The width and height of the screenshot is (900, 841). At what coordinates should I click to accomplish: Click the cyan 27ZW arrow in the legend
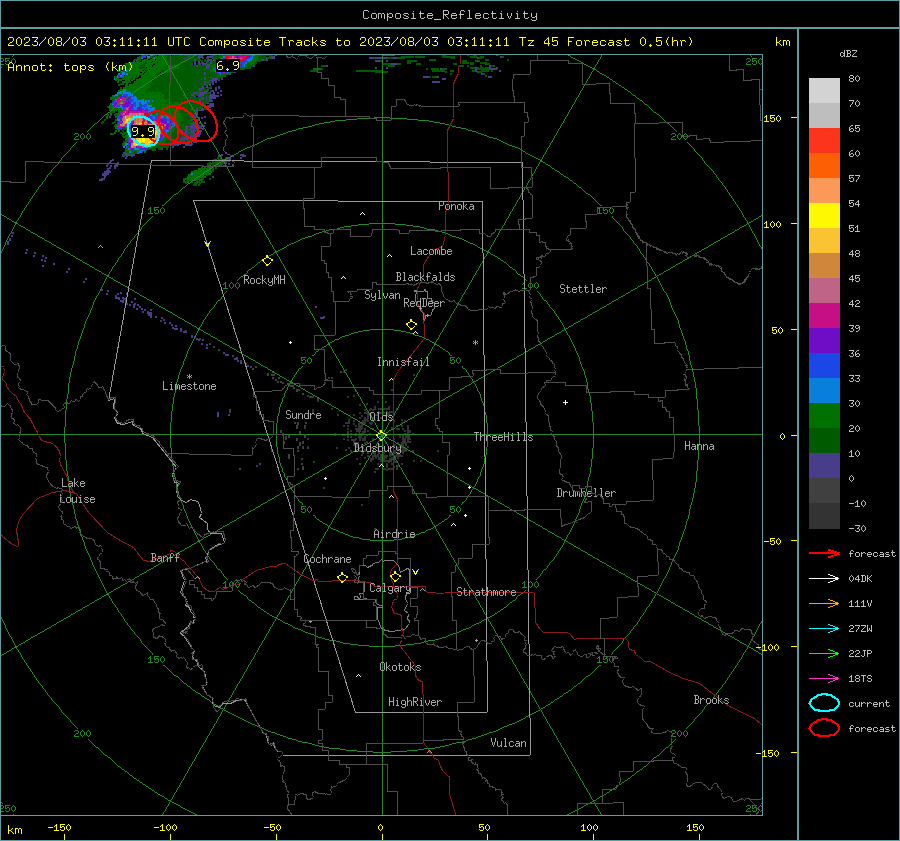click(x=824, y=629)
